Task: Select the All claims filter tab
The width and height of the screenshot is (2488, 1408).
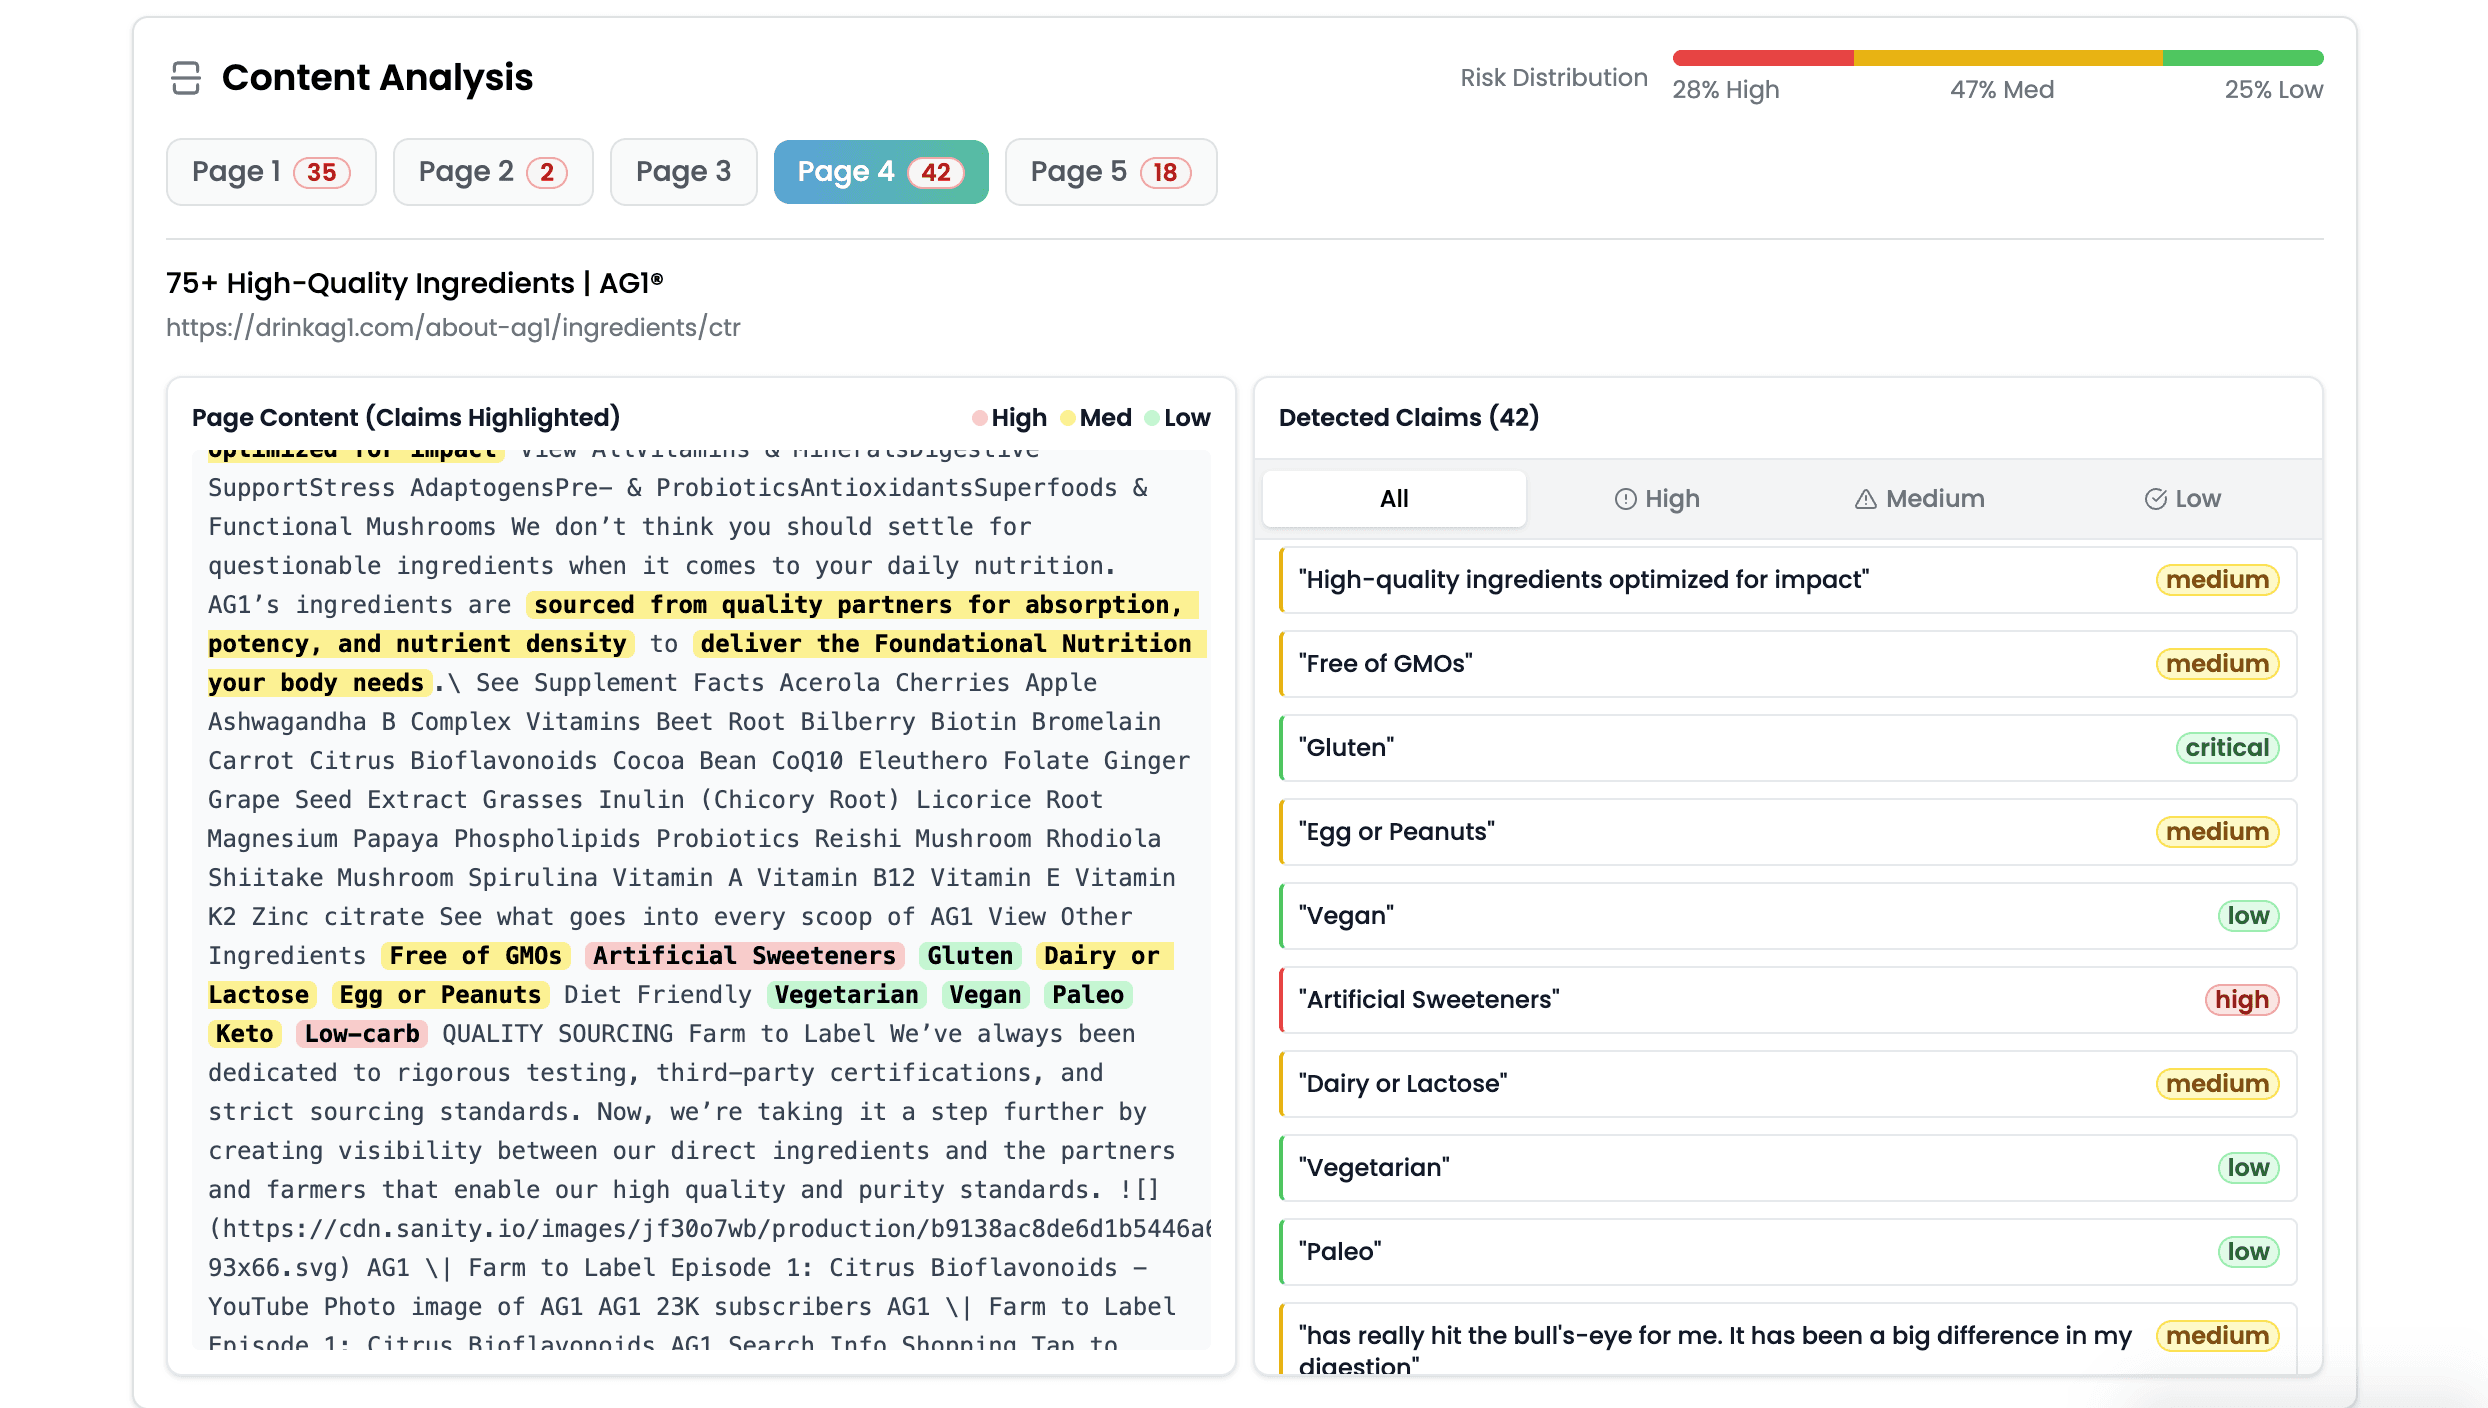Action: click(x=1393, y=499)
